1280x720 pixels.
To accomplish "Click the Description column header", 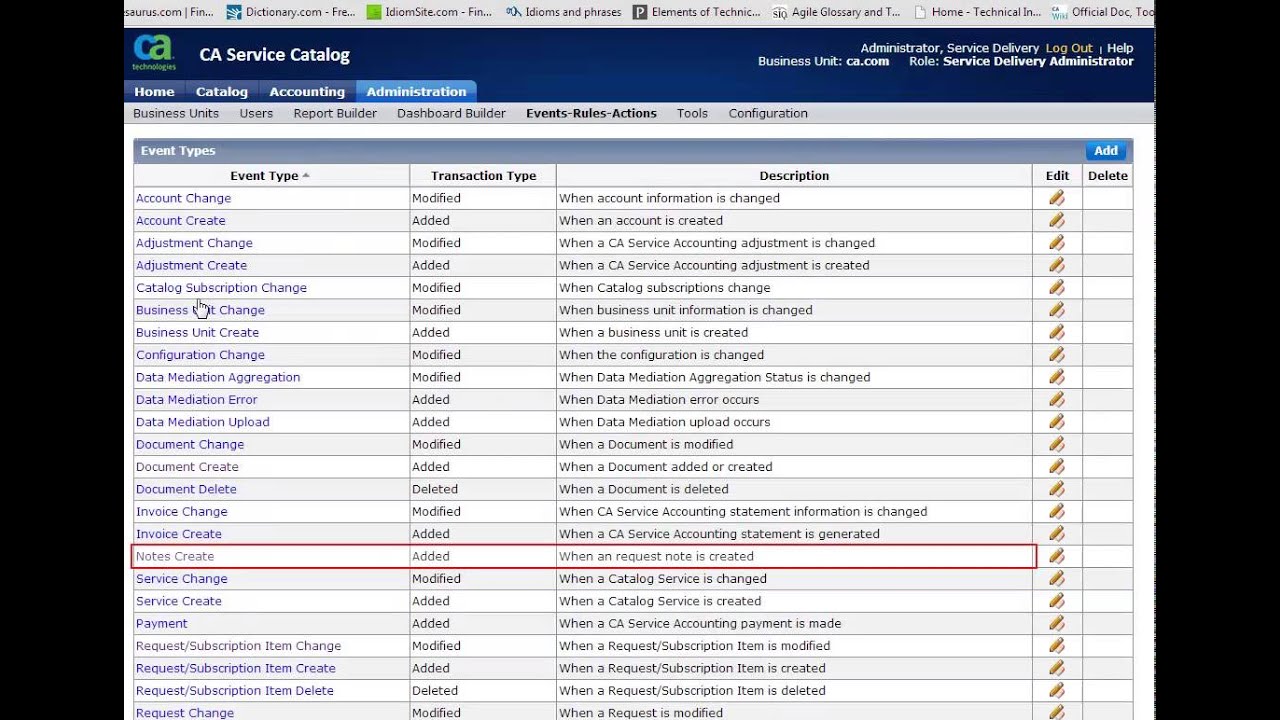I will [794, 176].
